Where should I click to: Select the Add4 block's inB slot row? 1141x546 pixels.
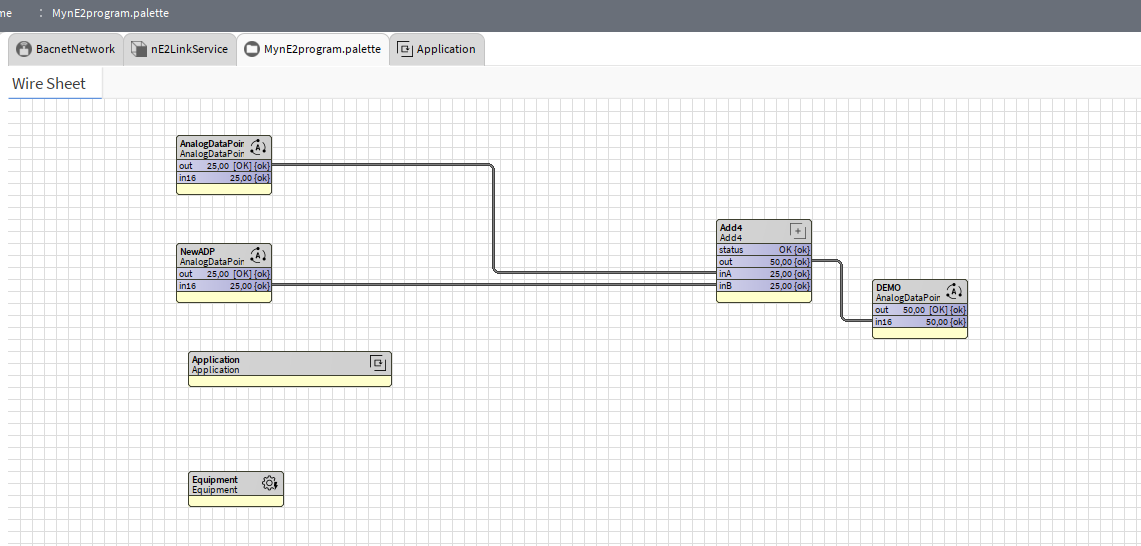click(764, 286)
